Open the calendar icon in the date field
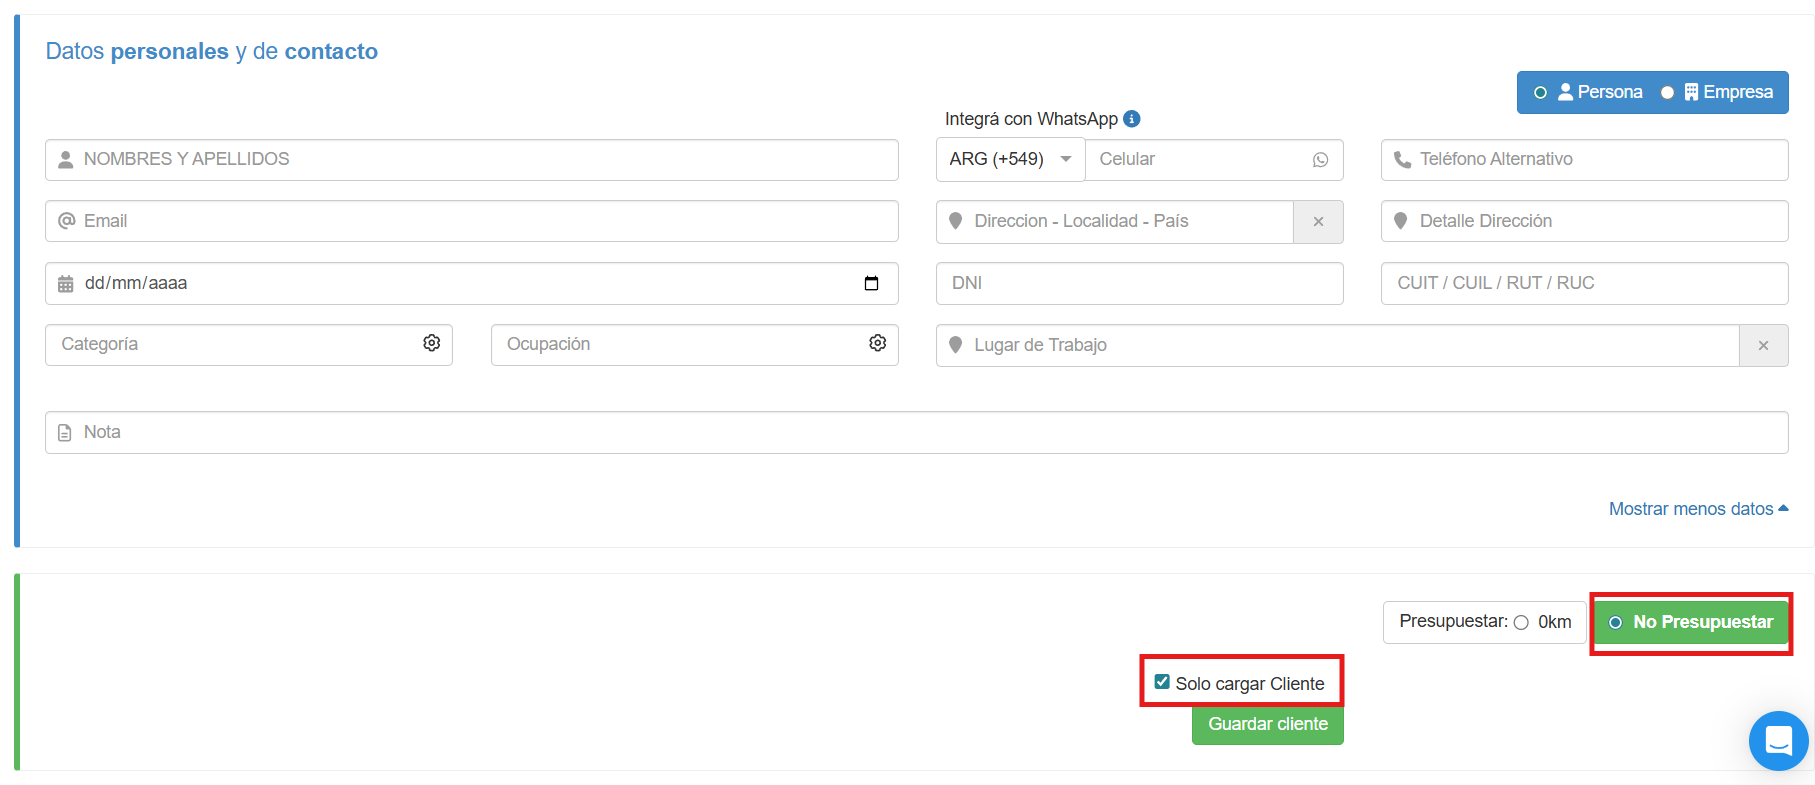This screenshot has height=785, width=1815. pyautogui.click(x=873, y=283)
